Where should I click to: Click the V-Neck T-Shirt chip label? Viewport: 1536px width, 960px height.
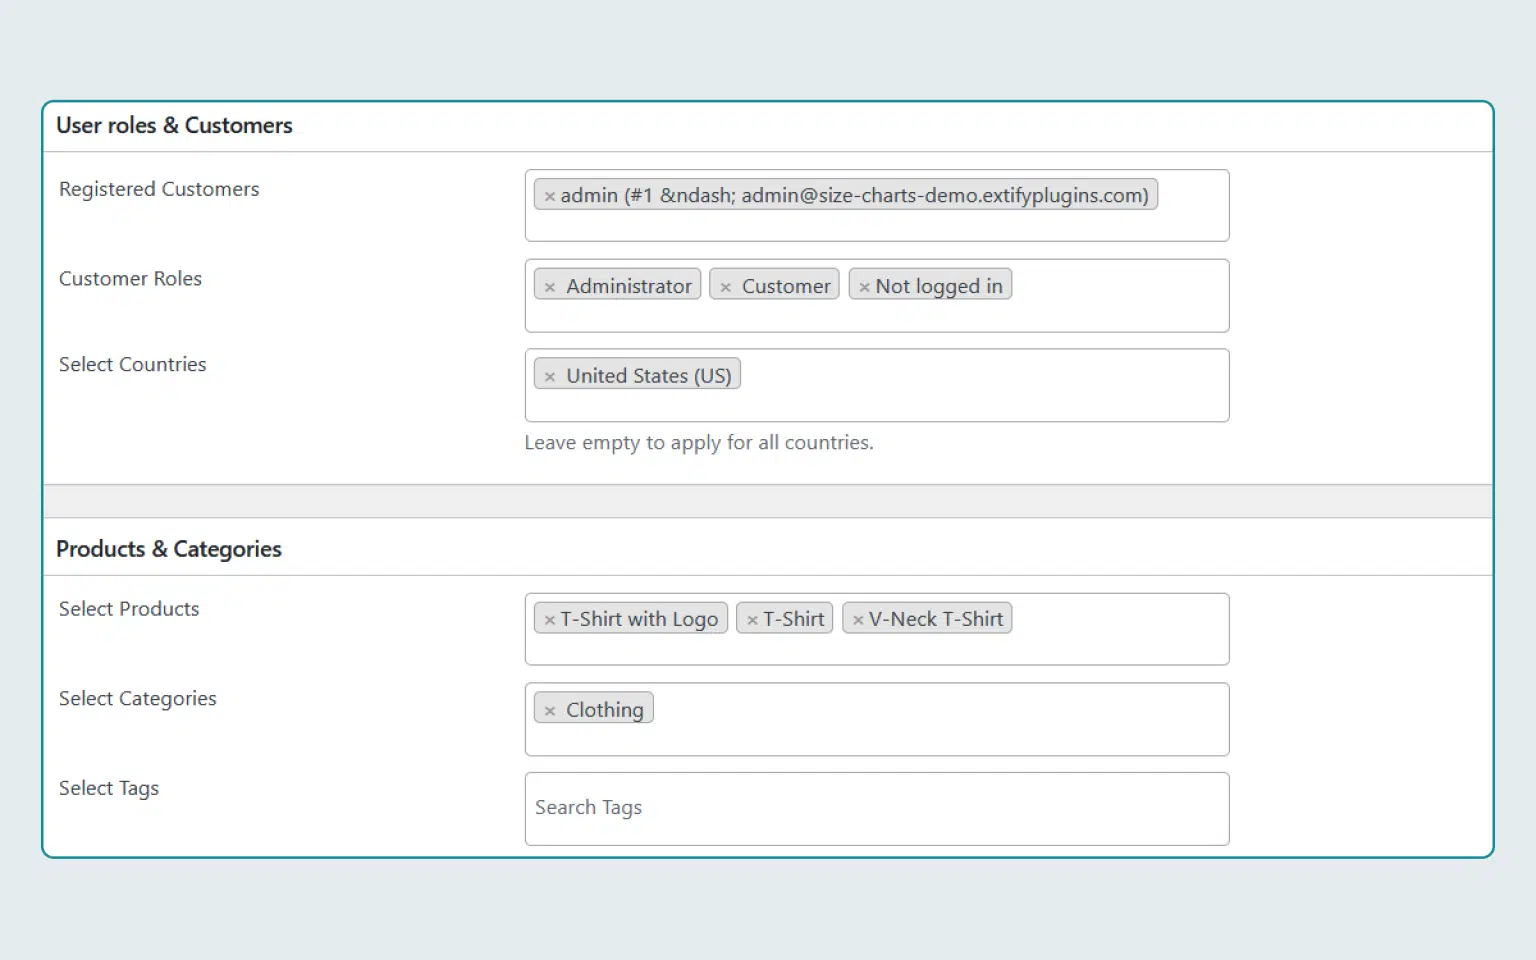pos(935,619)
